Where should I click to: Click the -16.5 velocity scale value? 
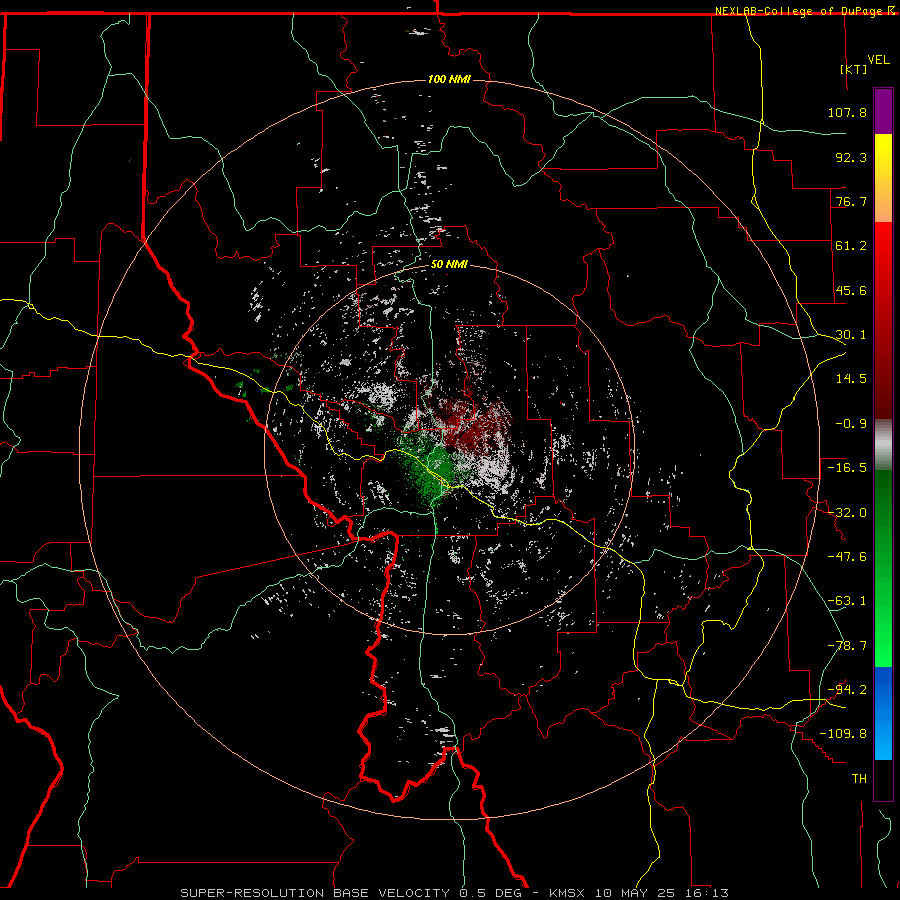click(847, 468)
